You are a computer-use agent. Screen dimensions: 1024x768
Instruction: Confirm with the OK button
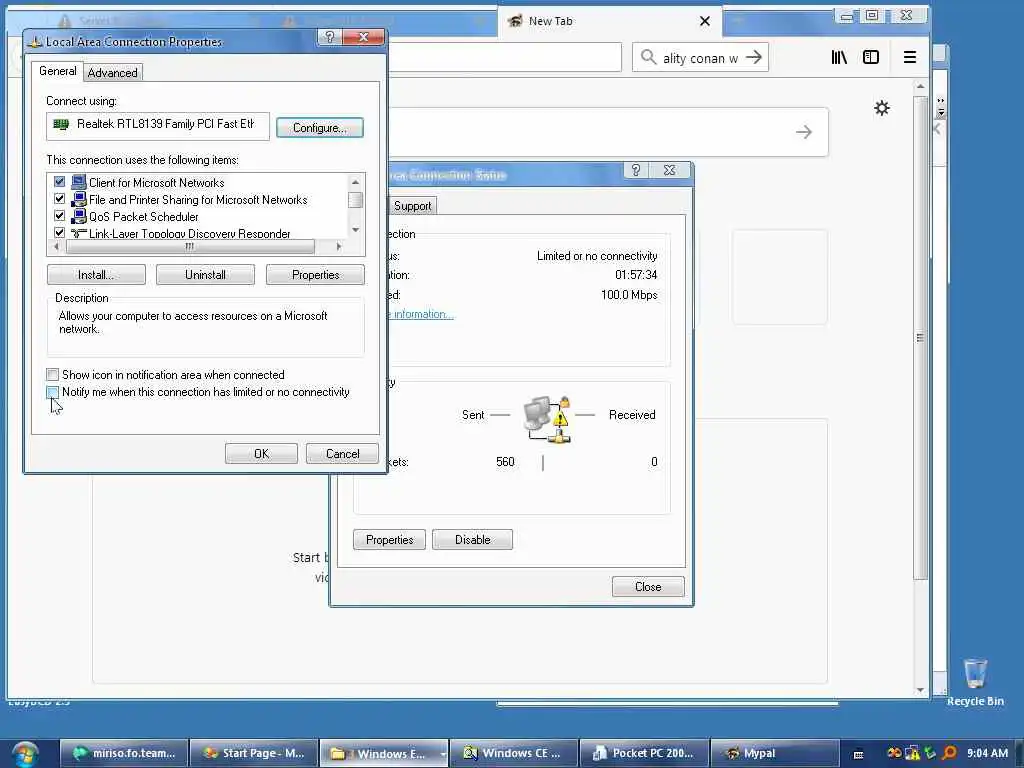[x=261, y=454]
